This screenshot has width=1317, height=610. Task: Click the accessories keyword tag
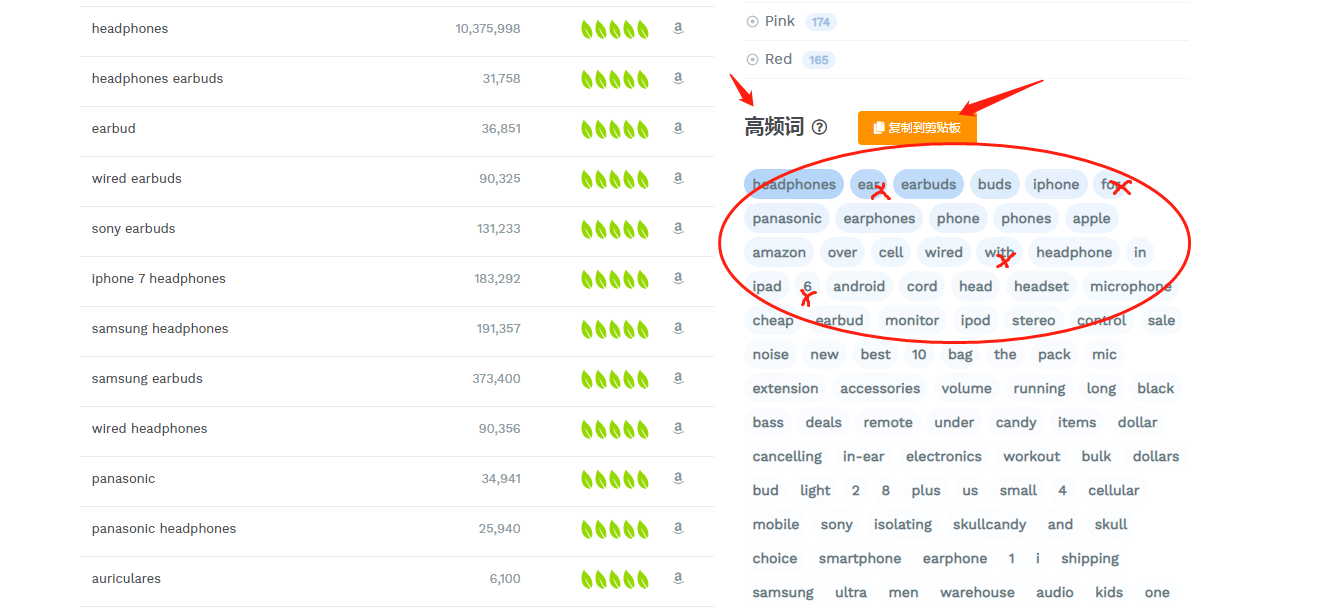click(x=880, y=388)
